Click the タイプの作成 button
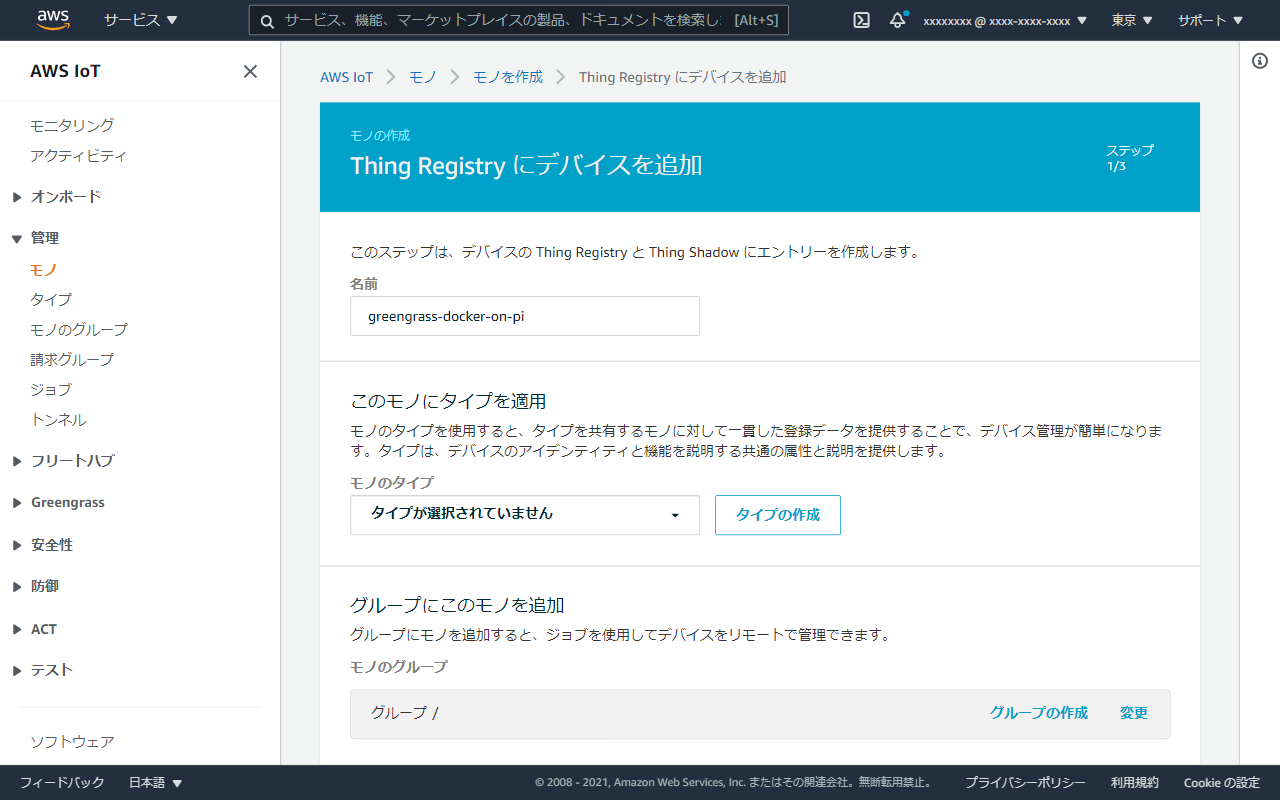This screenshot has width=1280, height=800. (777, 515)
